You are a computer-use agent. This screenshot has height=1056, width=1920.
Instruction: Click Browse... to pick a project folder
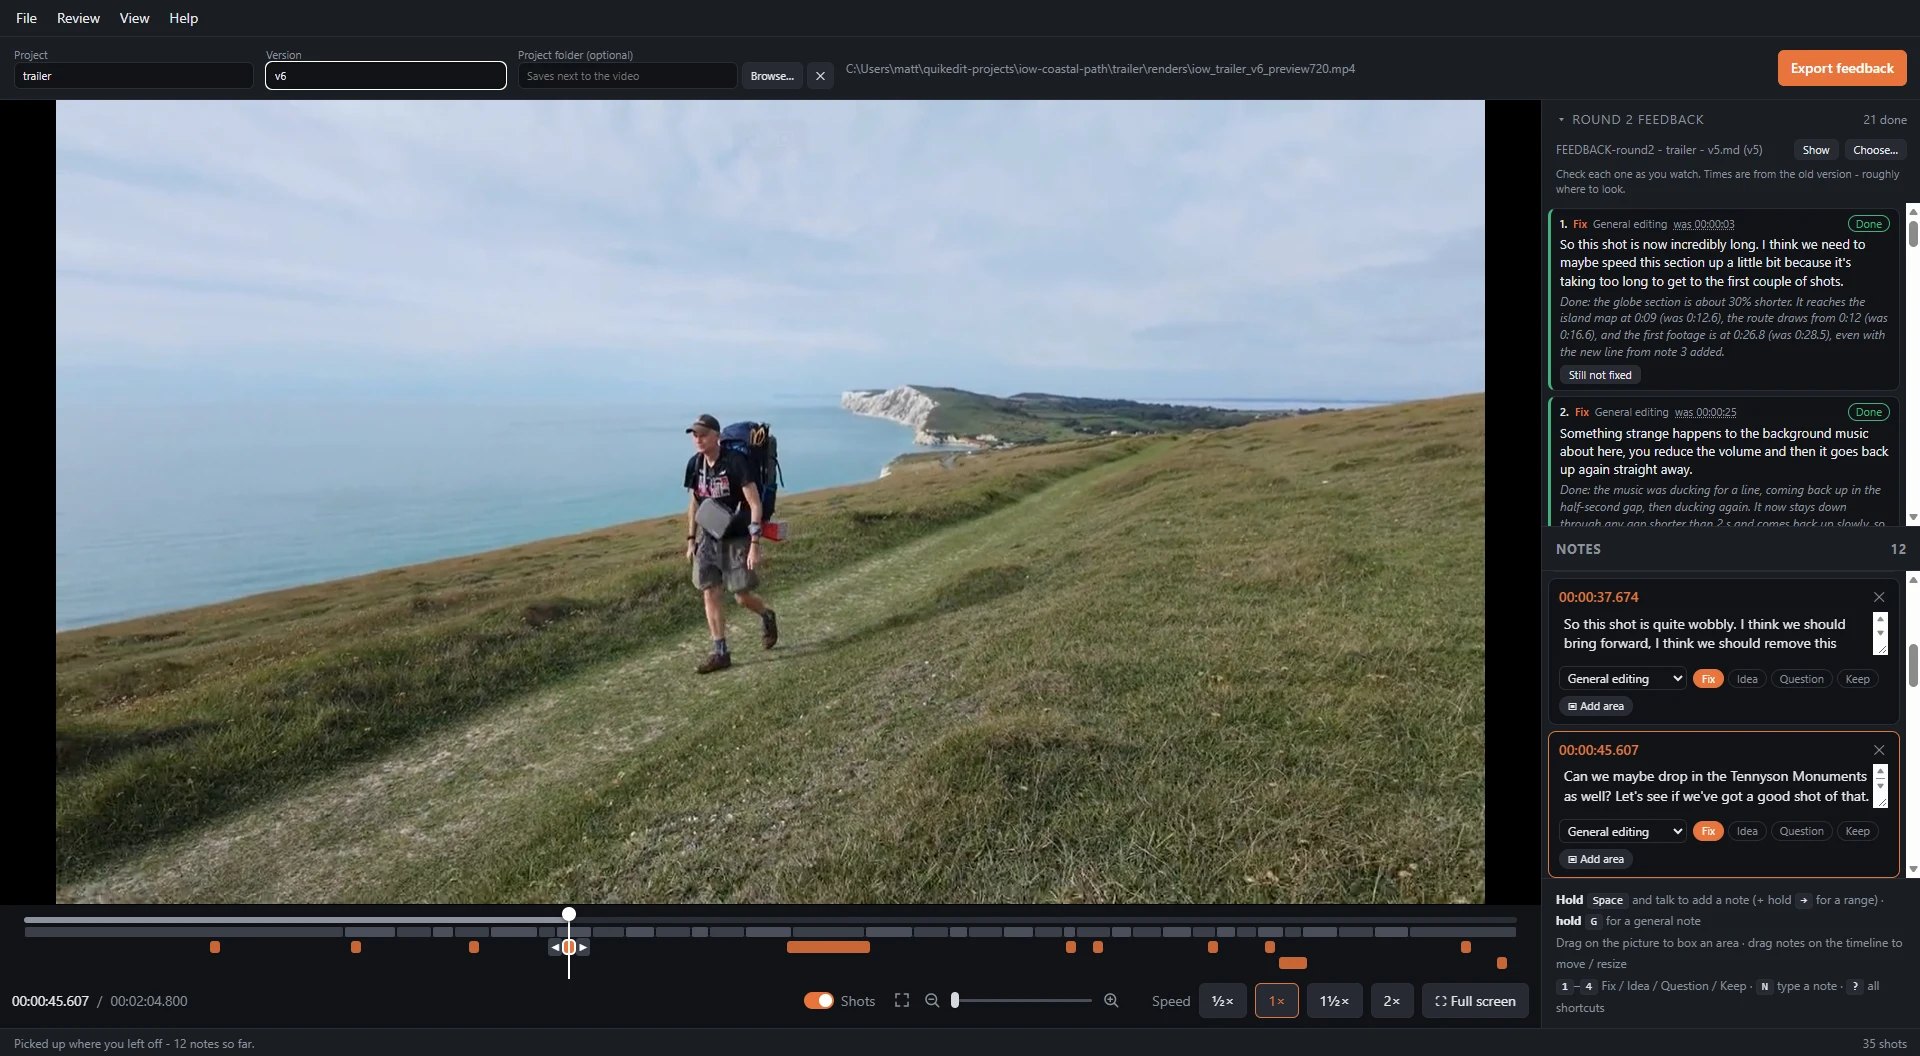(772, 76)
